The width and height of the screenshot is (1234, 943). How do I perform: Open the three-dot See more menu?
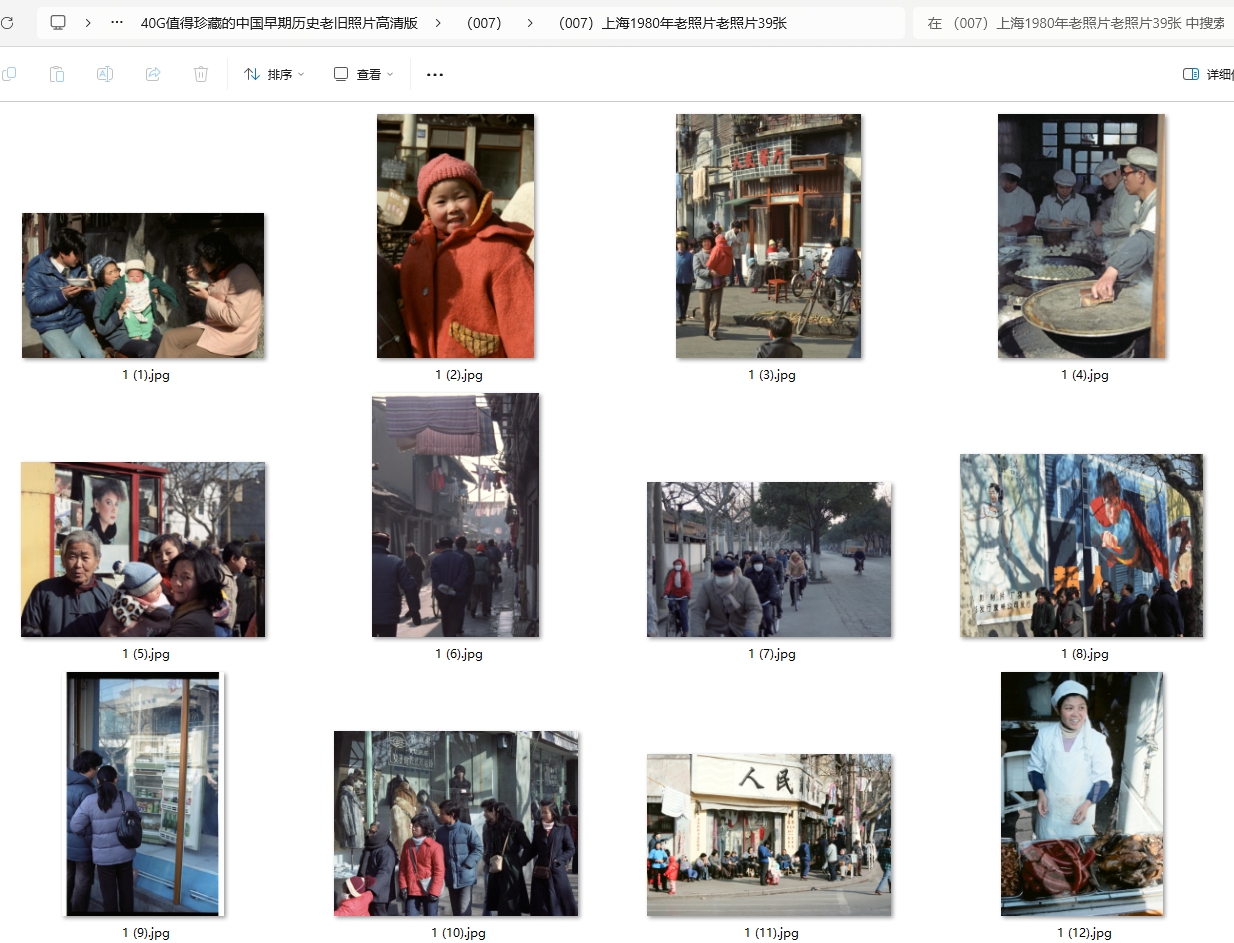(435, 74)
